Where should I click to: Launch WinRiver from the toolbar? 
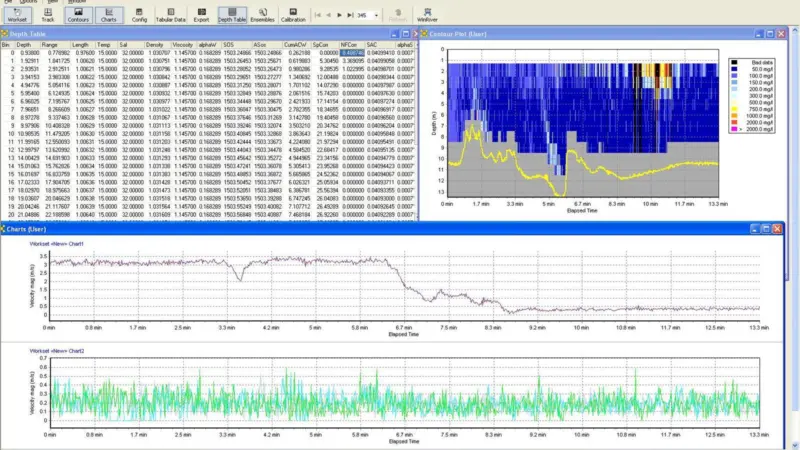[x=427, y=15]
